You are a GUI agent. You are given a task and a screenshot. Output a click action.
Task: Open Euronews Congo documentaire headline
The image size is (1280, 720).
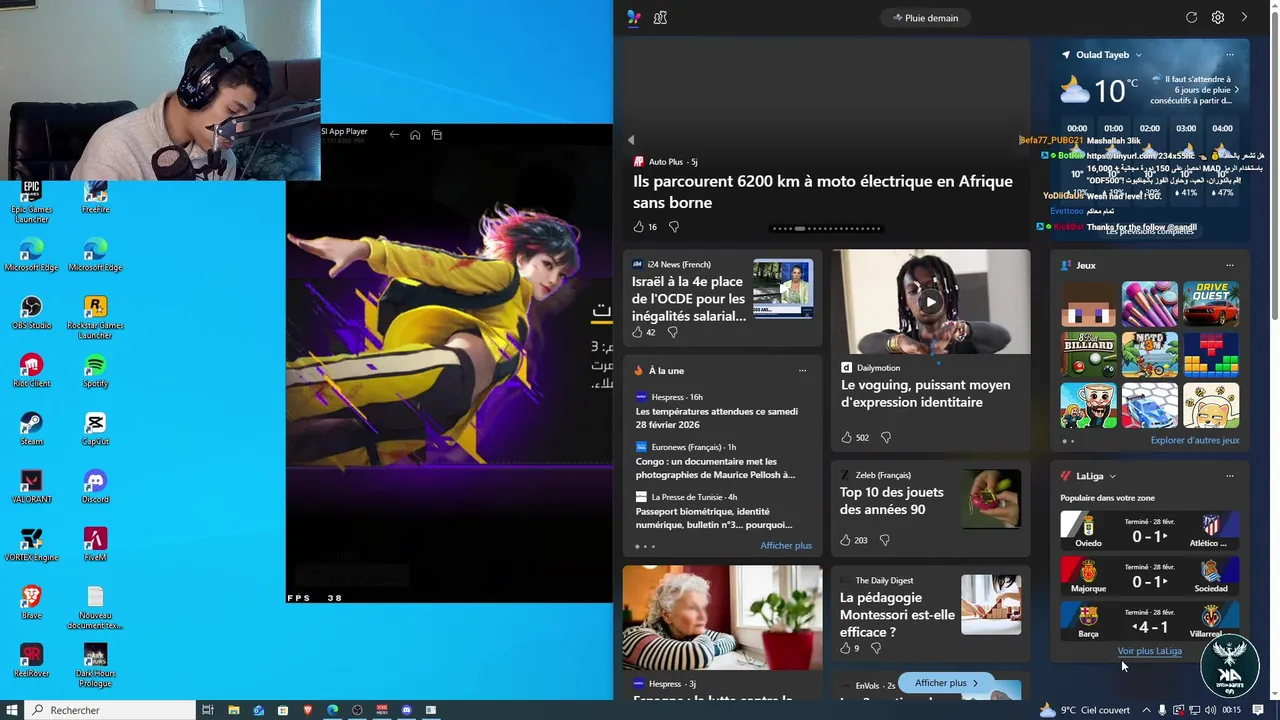click(x=716, y=468)
